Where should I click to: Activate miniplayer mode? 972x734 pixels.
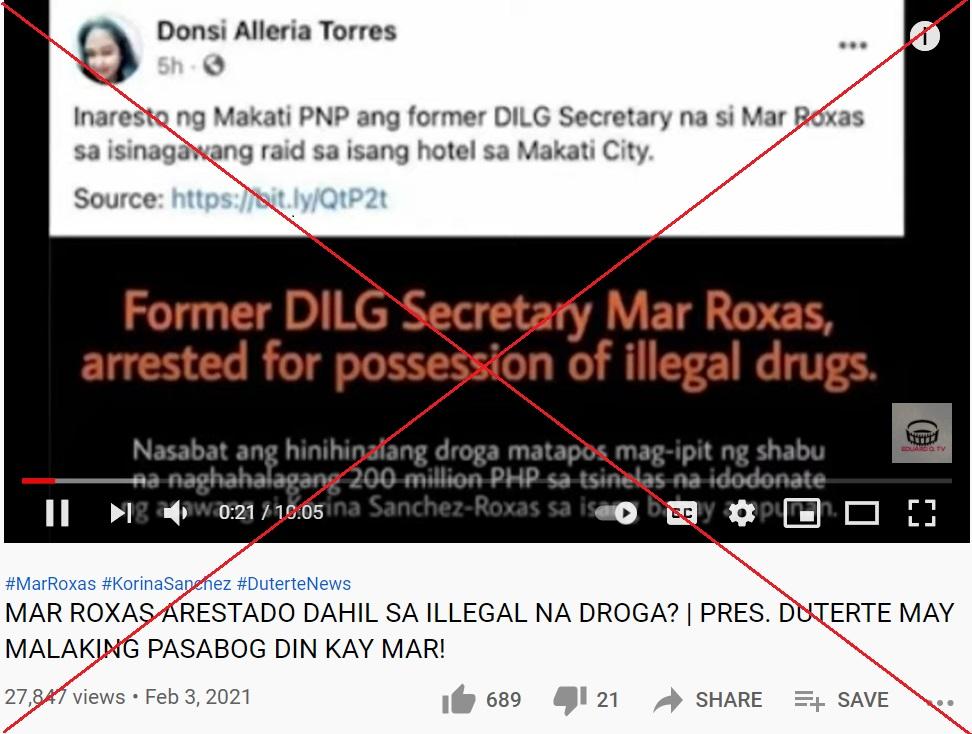802,513
